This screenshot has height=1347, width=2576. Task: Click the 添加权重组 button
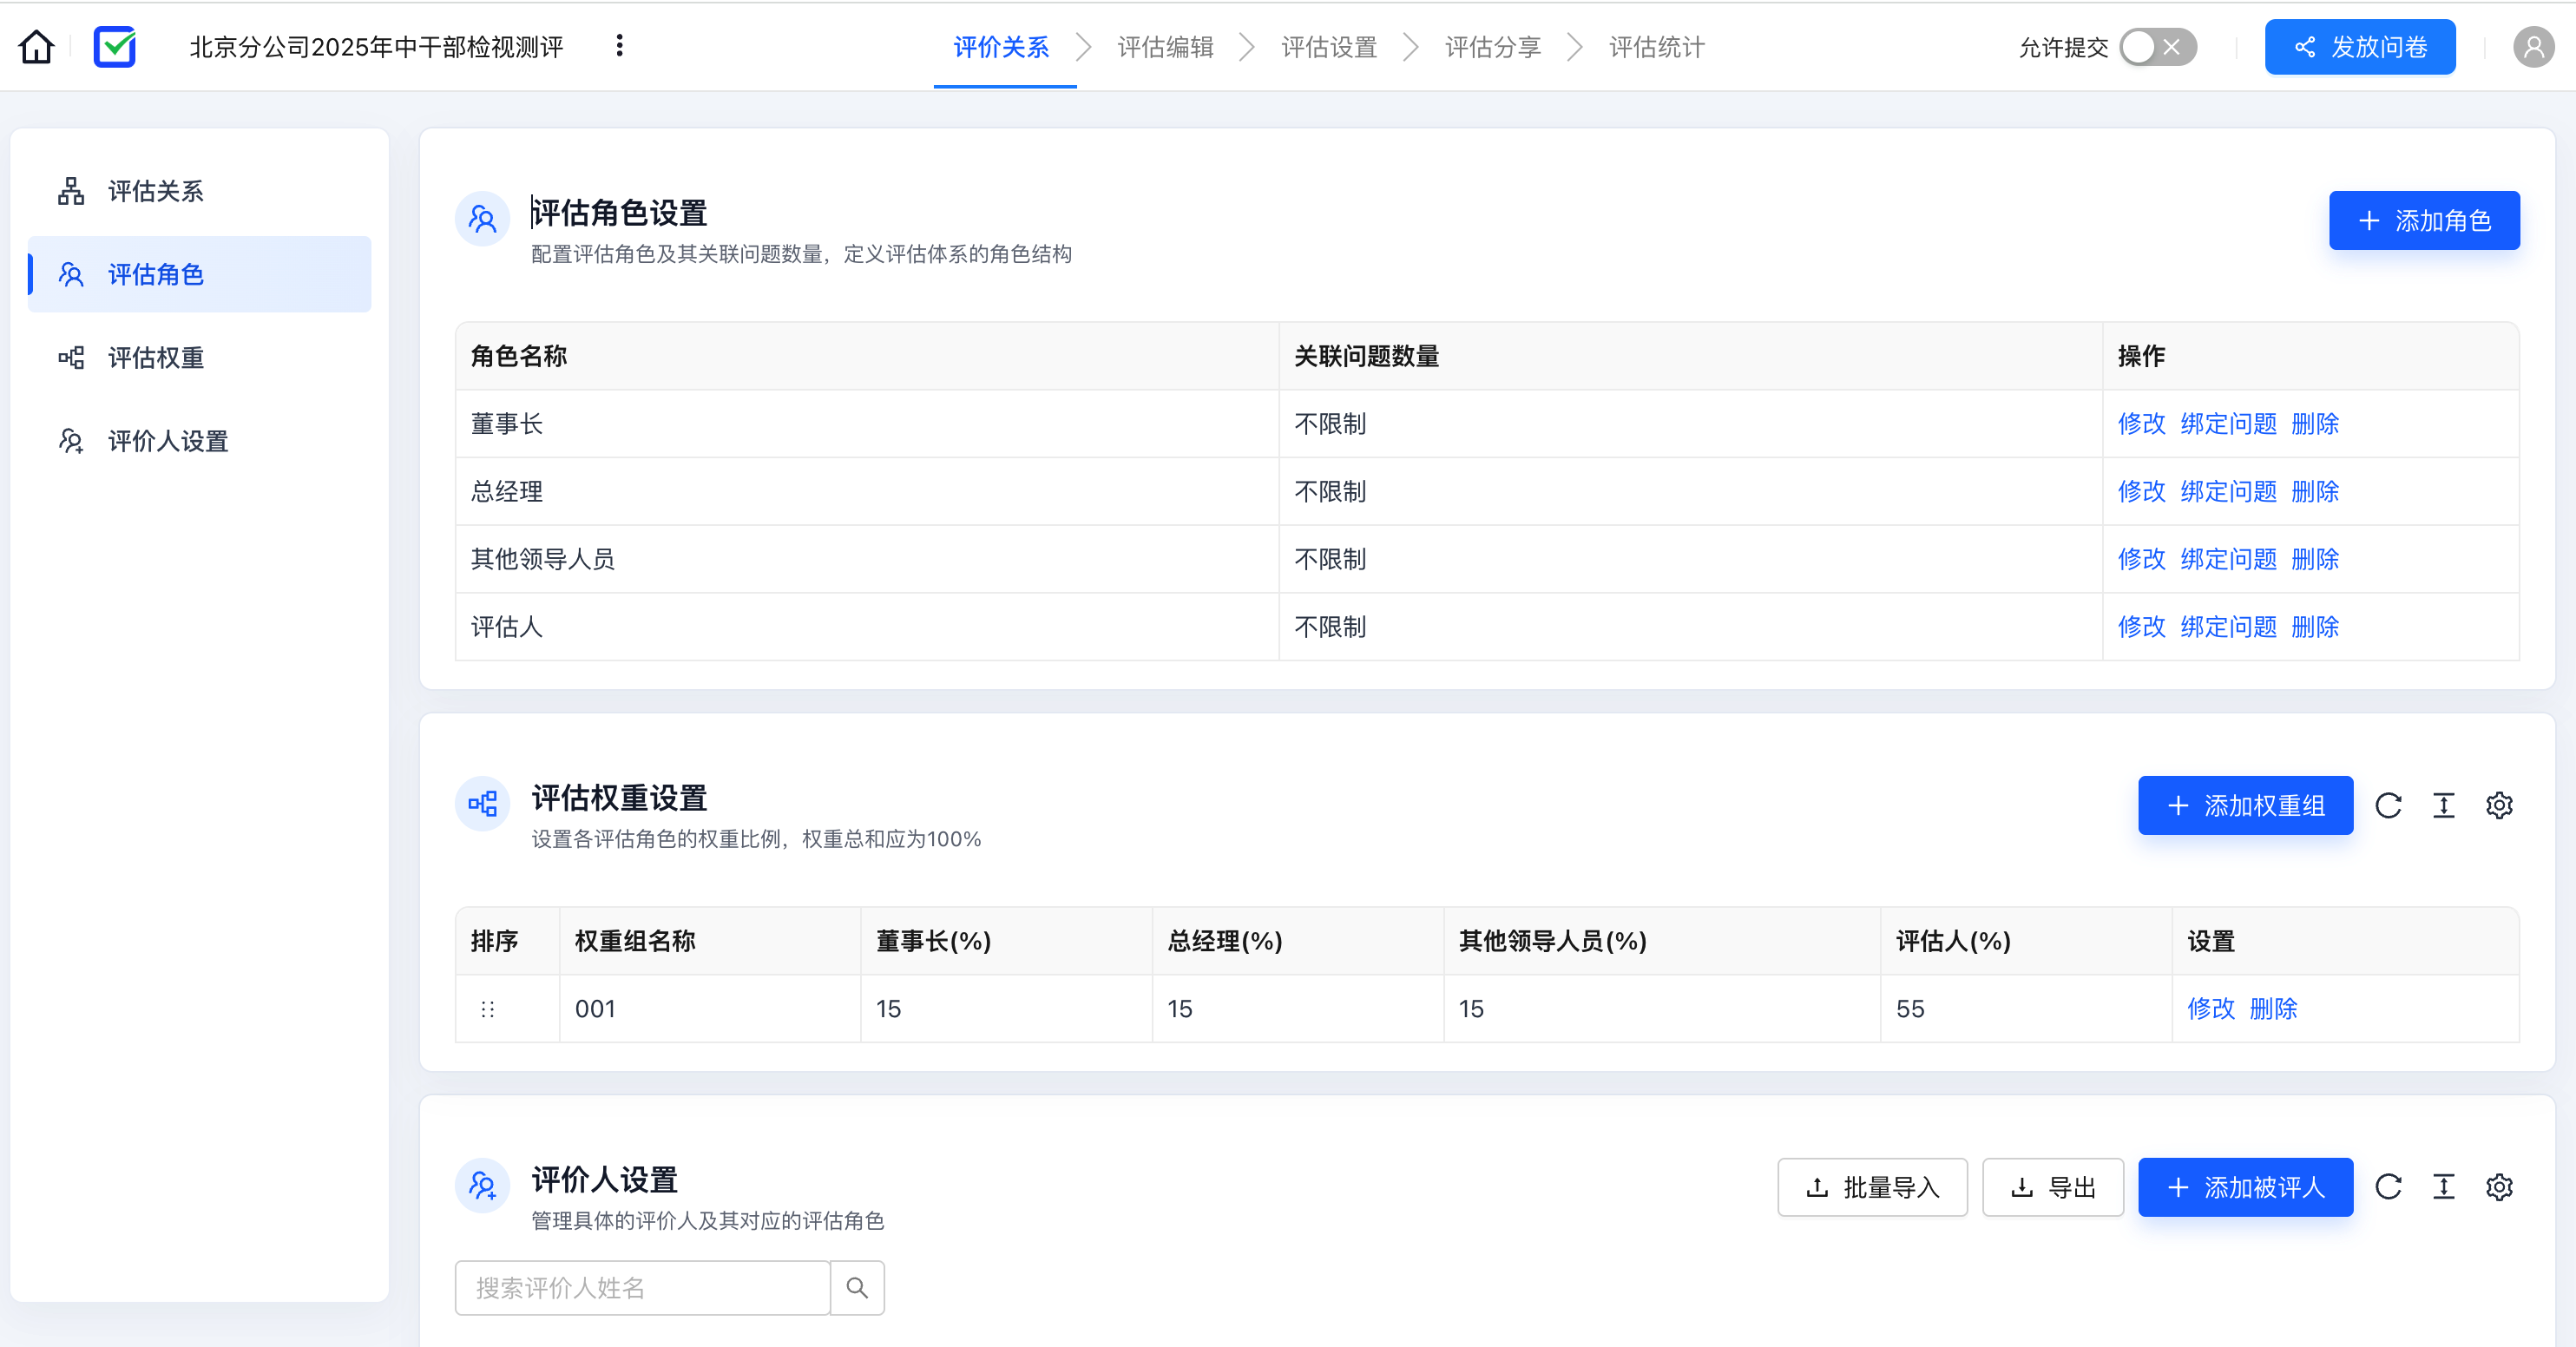[2245, 805]
